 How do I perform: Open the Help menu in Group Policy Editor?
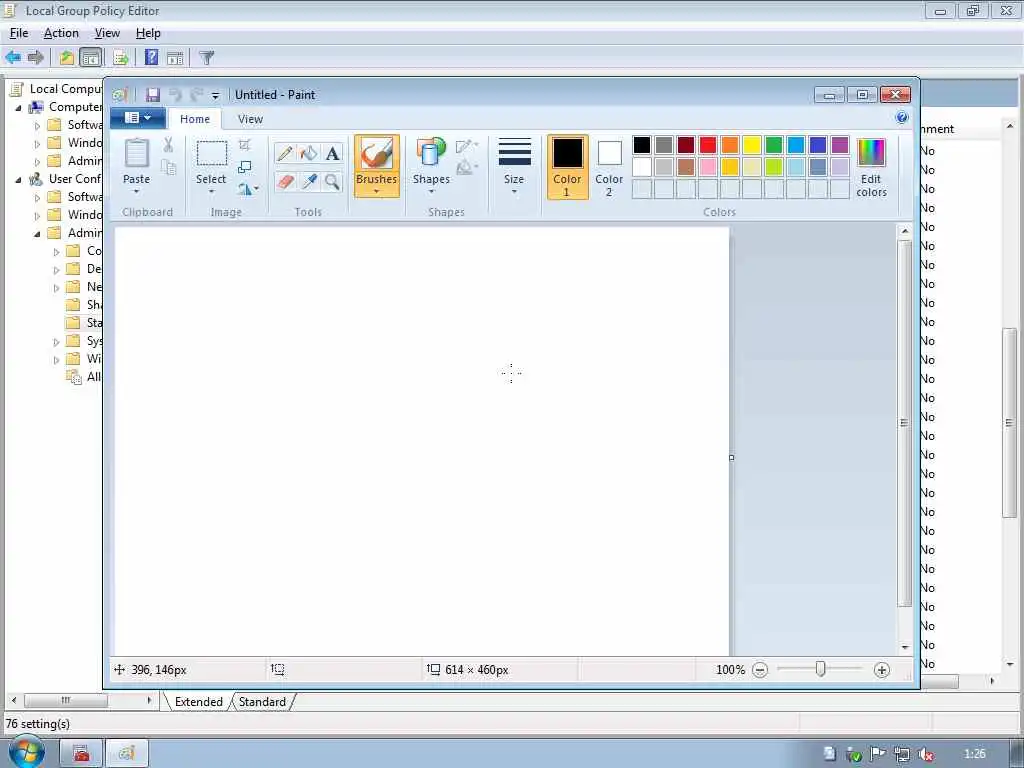[x=148, y=33]
